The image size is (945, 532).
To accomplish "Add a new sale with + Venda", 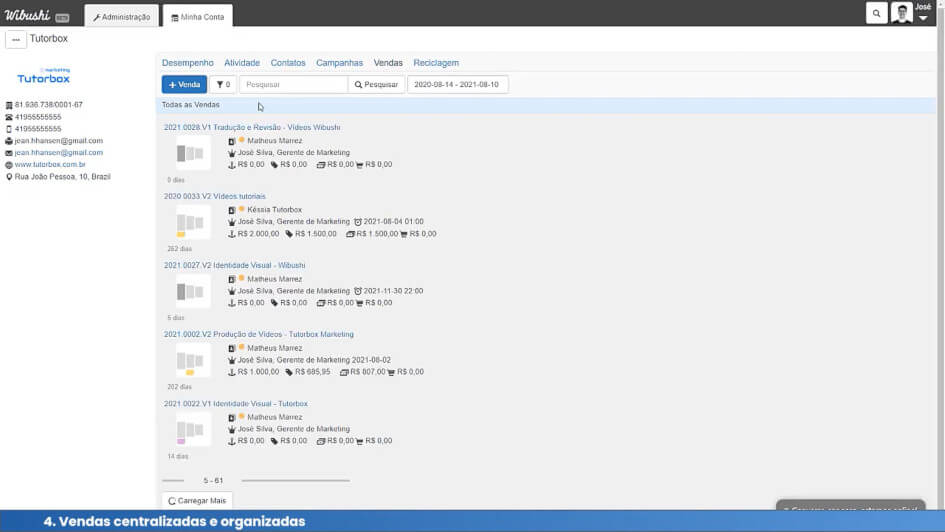I will [x=184, y=84].
